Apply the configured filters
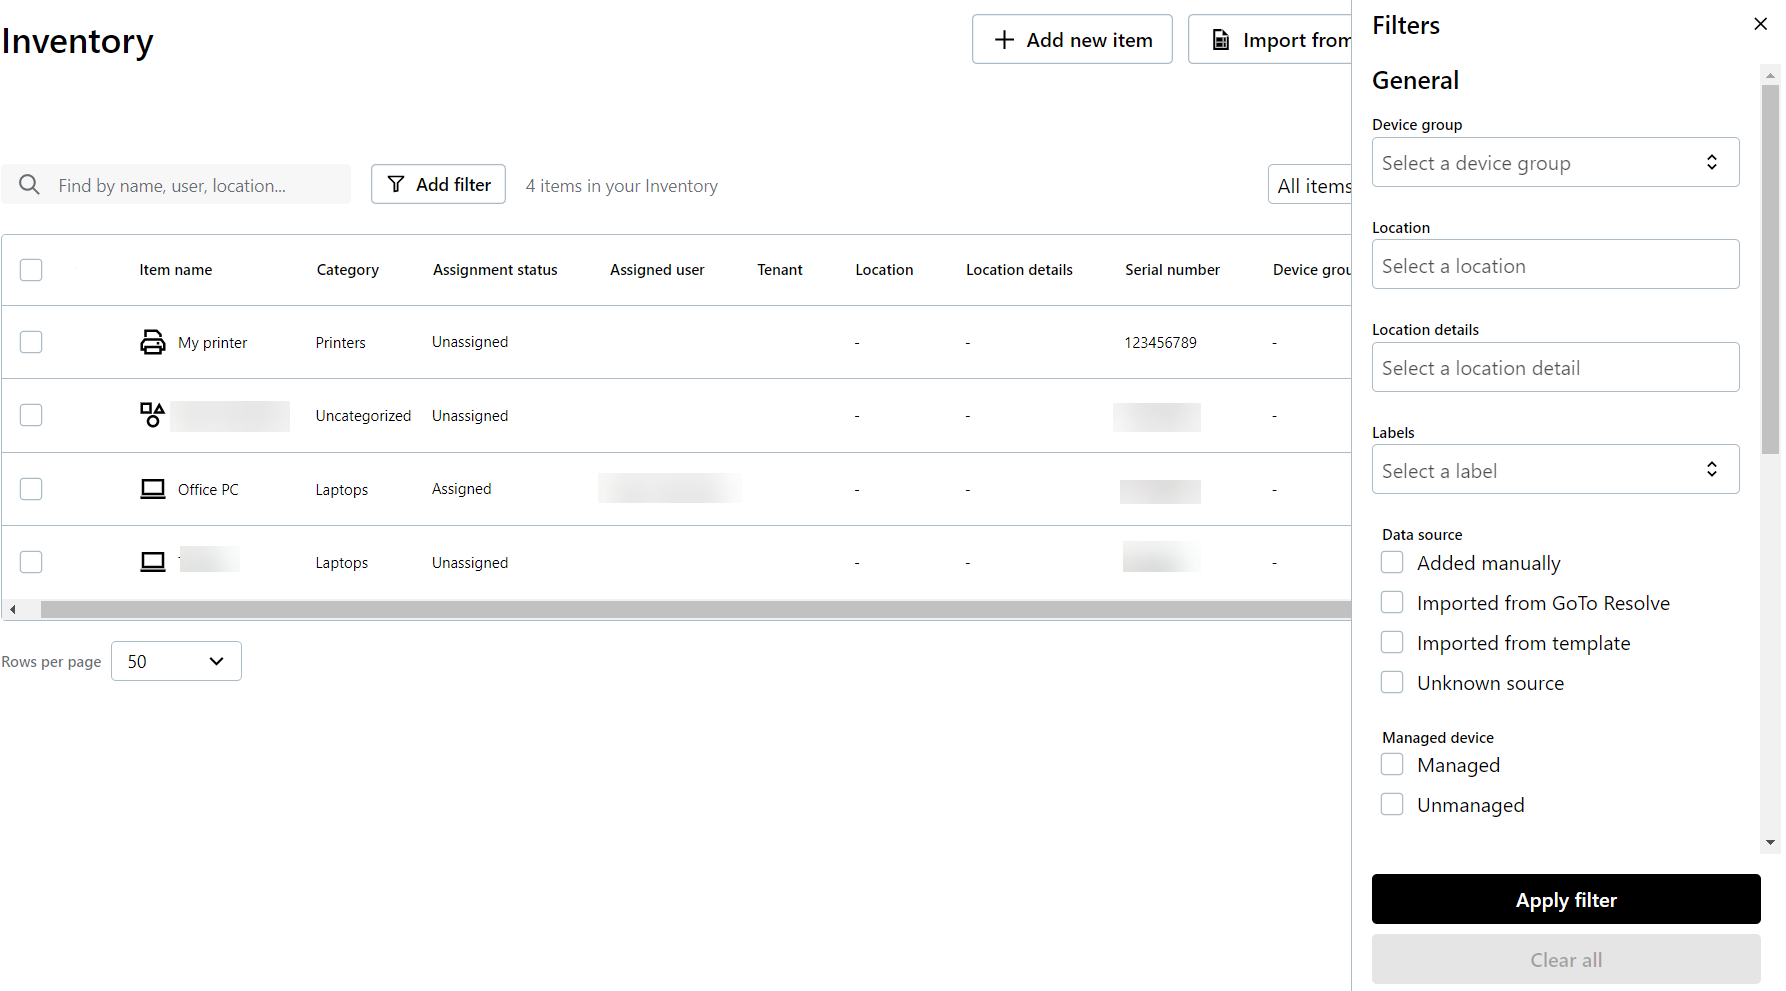 coord(1565,899)
